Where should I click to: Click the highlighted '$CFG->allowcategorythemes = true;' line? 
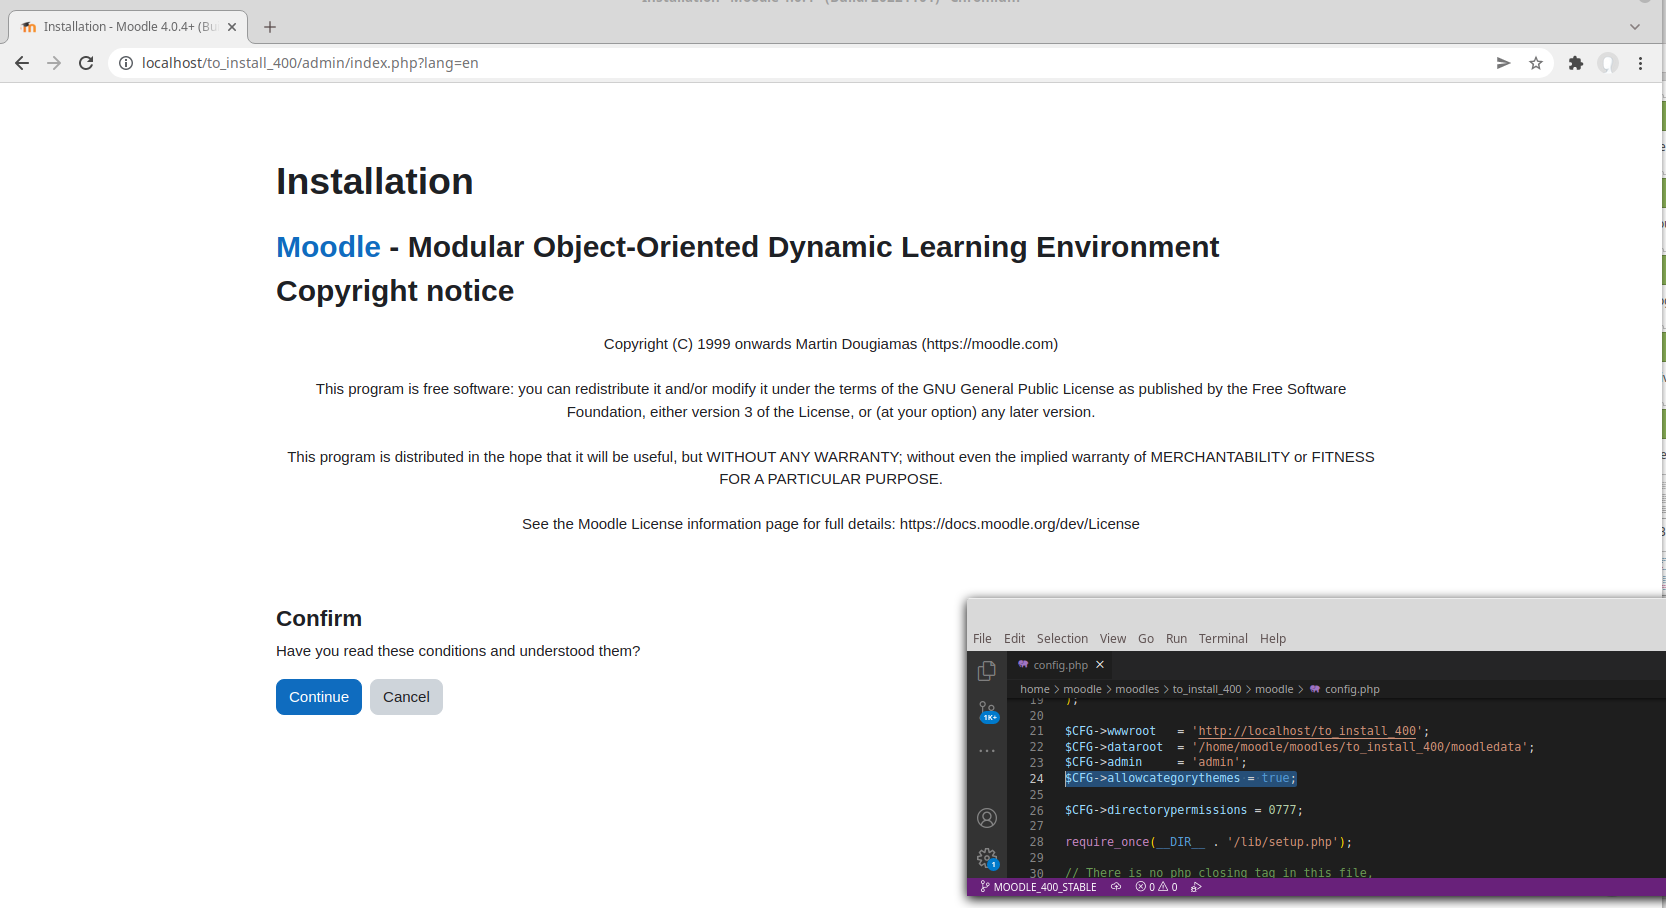[x=1180, y=778]
